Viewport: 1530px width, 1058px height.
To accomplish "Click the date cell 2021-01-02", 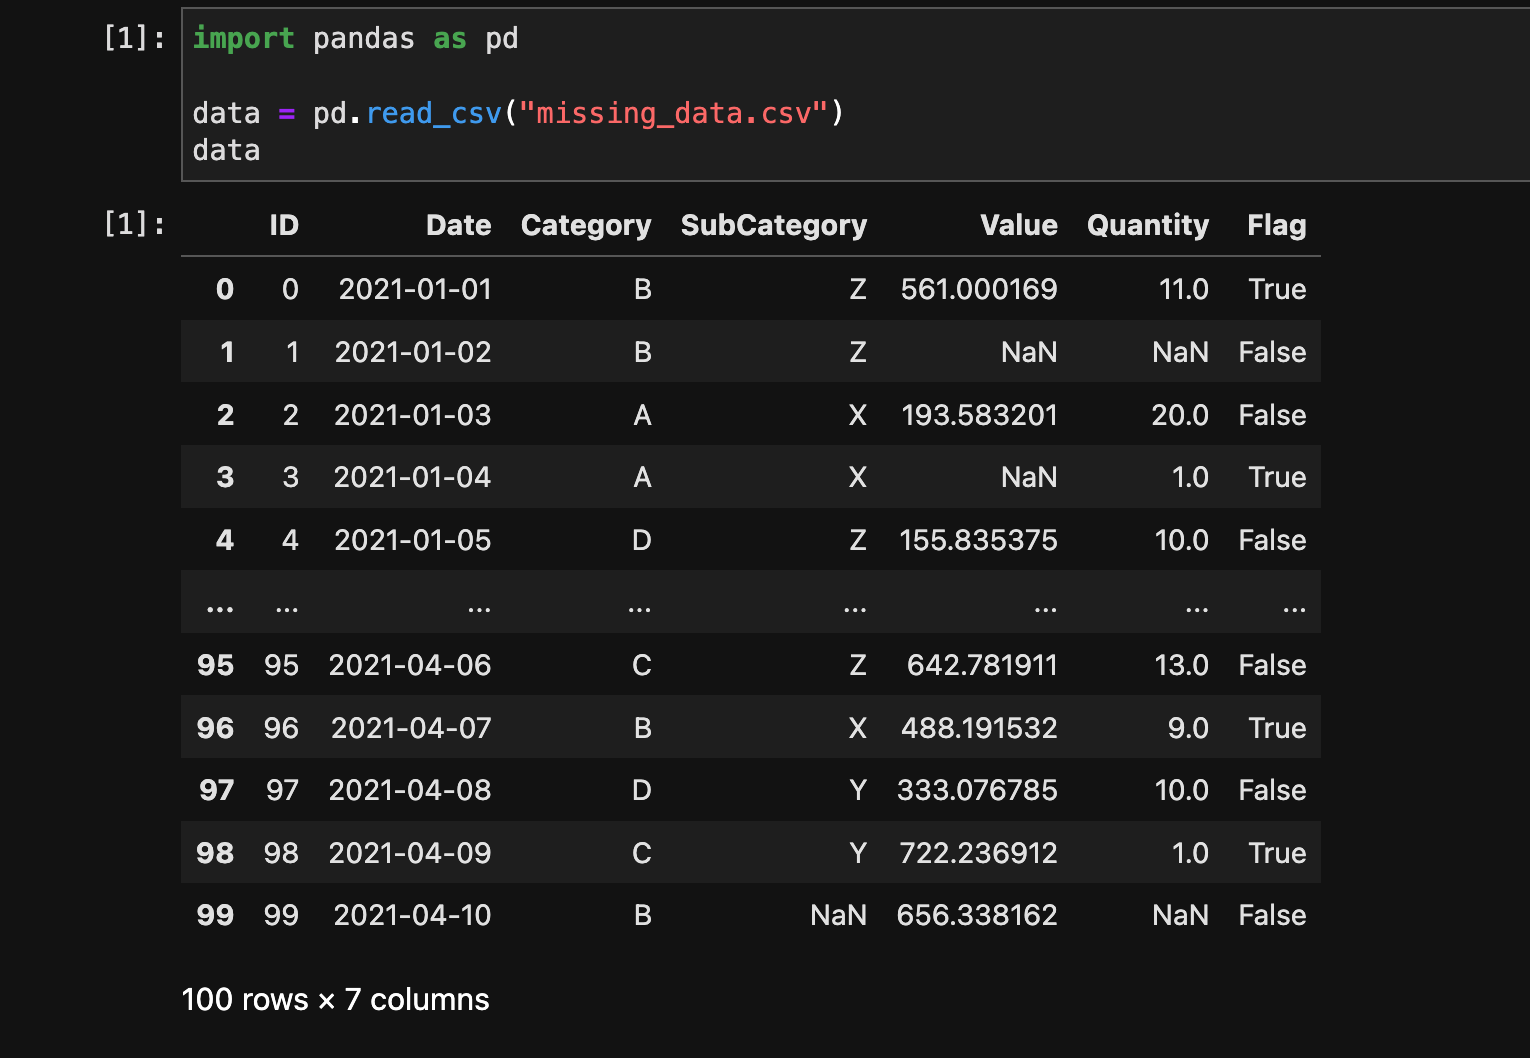I will pos(413,352).
